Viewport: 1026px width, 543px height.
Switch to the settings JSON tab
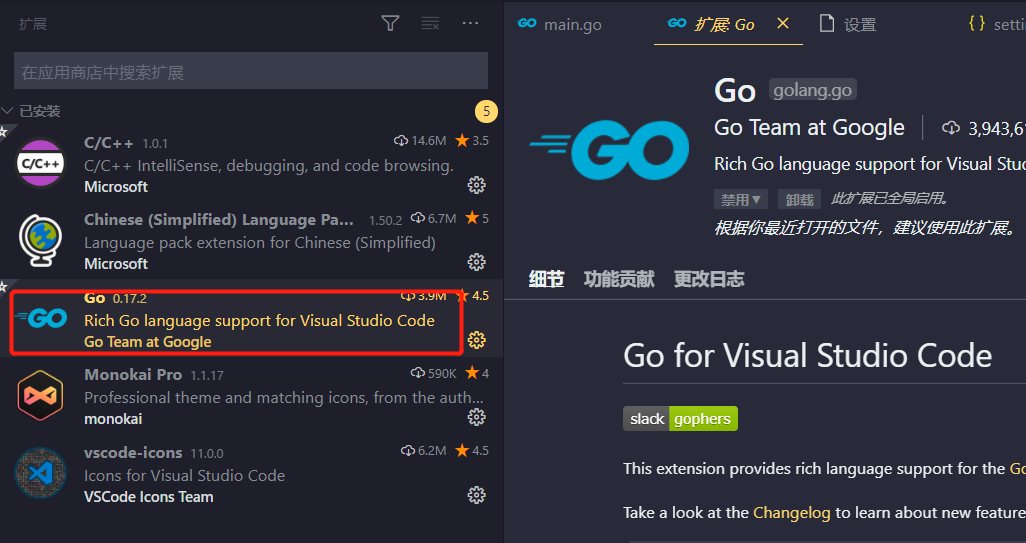(996, 24)
